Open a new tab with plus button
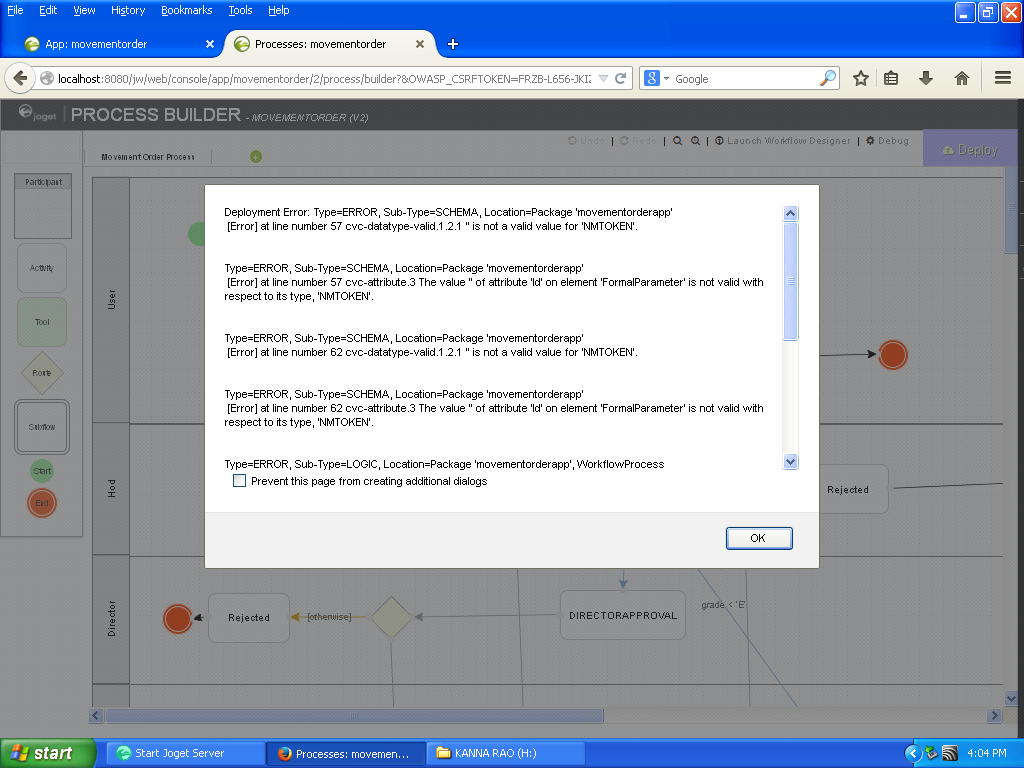Image resolution: width=1024 pixels, height=768 pixels. [x=453, y=44]
